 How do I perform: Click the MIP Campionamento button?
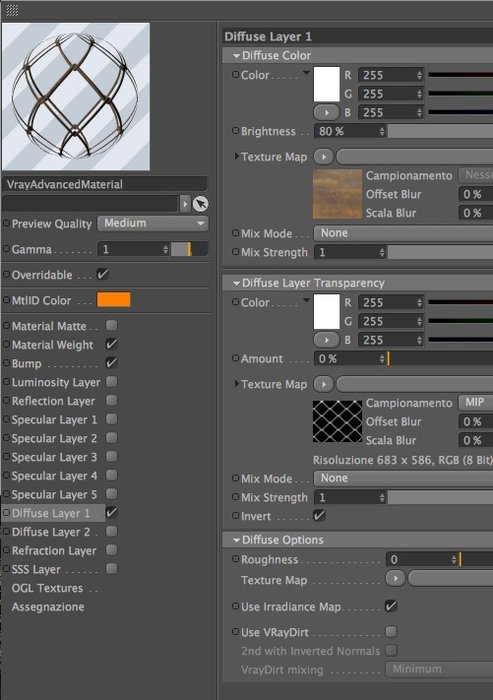pos(476,402)
